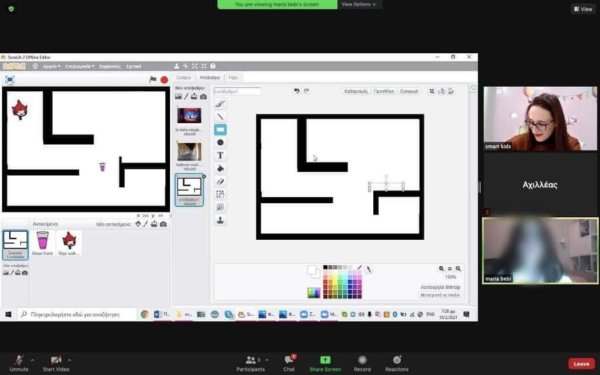
Task: Open the File (Αρχείο) menu
Action: pos(51,66)
